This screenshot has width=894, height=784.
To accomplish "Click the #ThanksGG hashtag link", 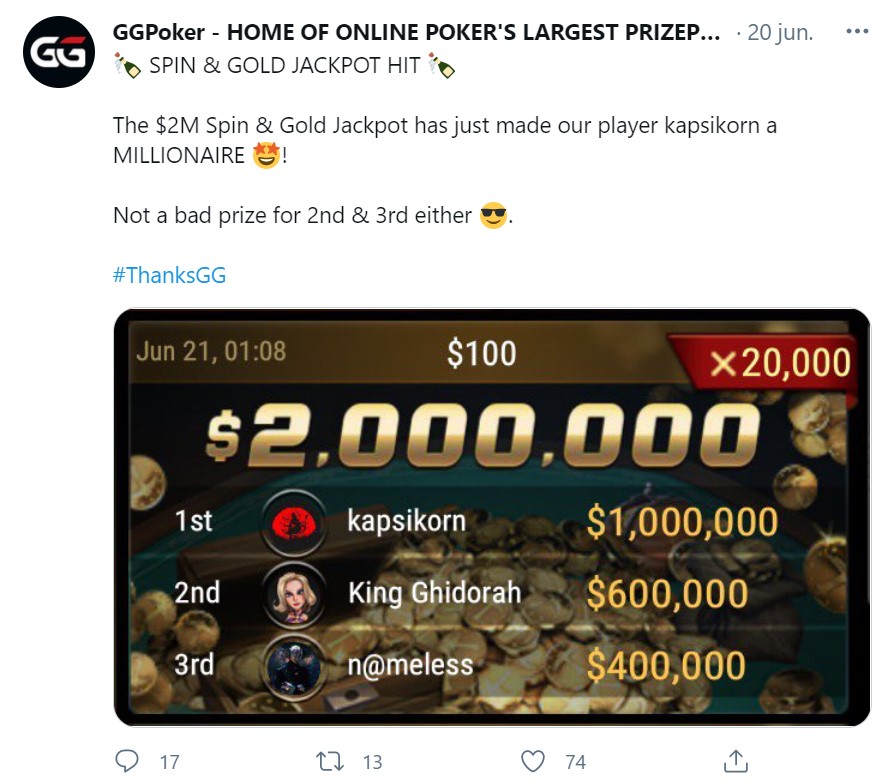I will tap(169, 275).
